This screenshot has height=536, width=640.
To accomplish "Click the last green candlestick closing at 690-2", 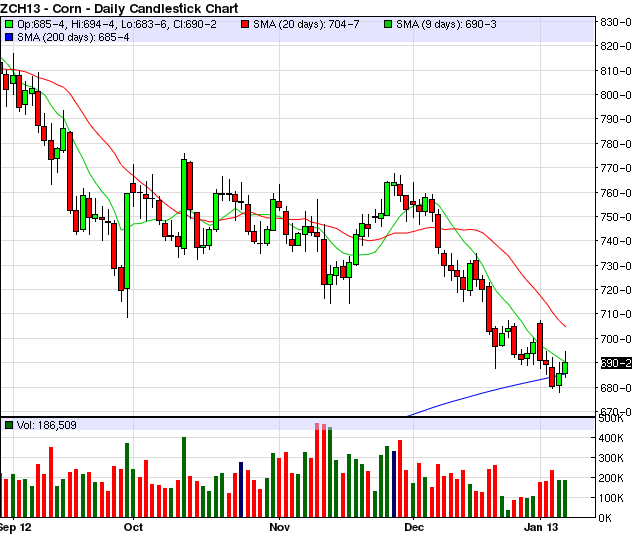I will 565,368.
